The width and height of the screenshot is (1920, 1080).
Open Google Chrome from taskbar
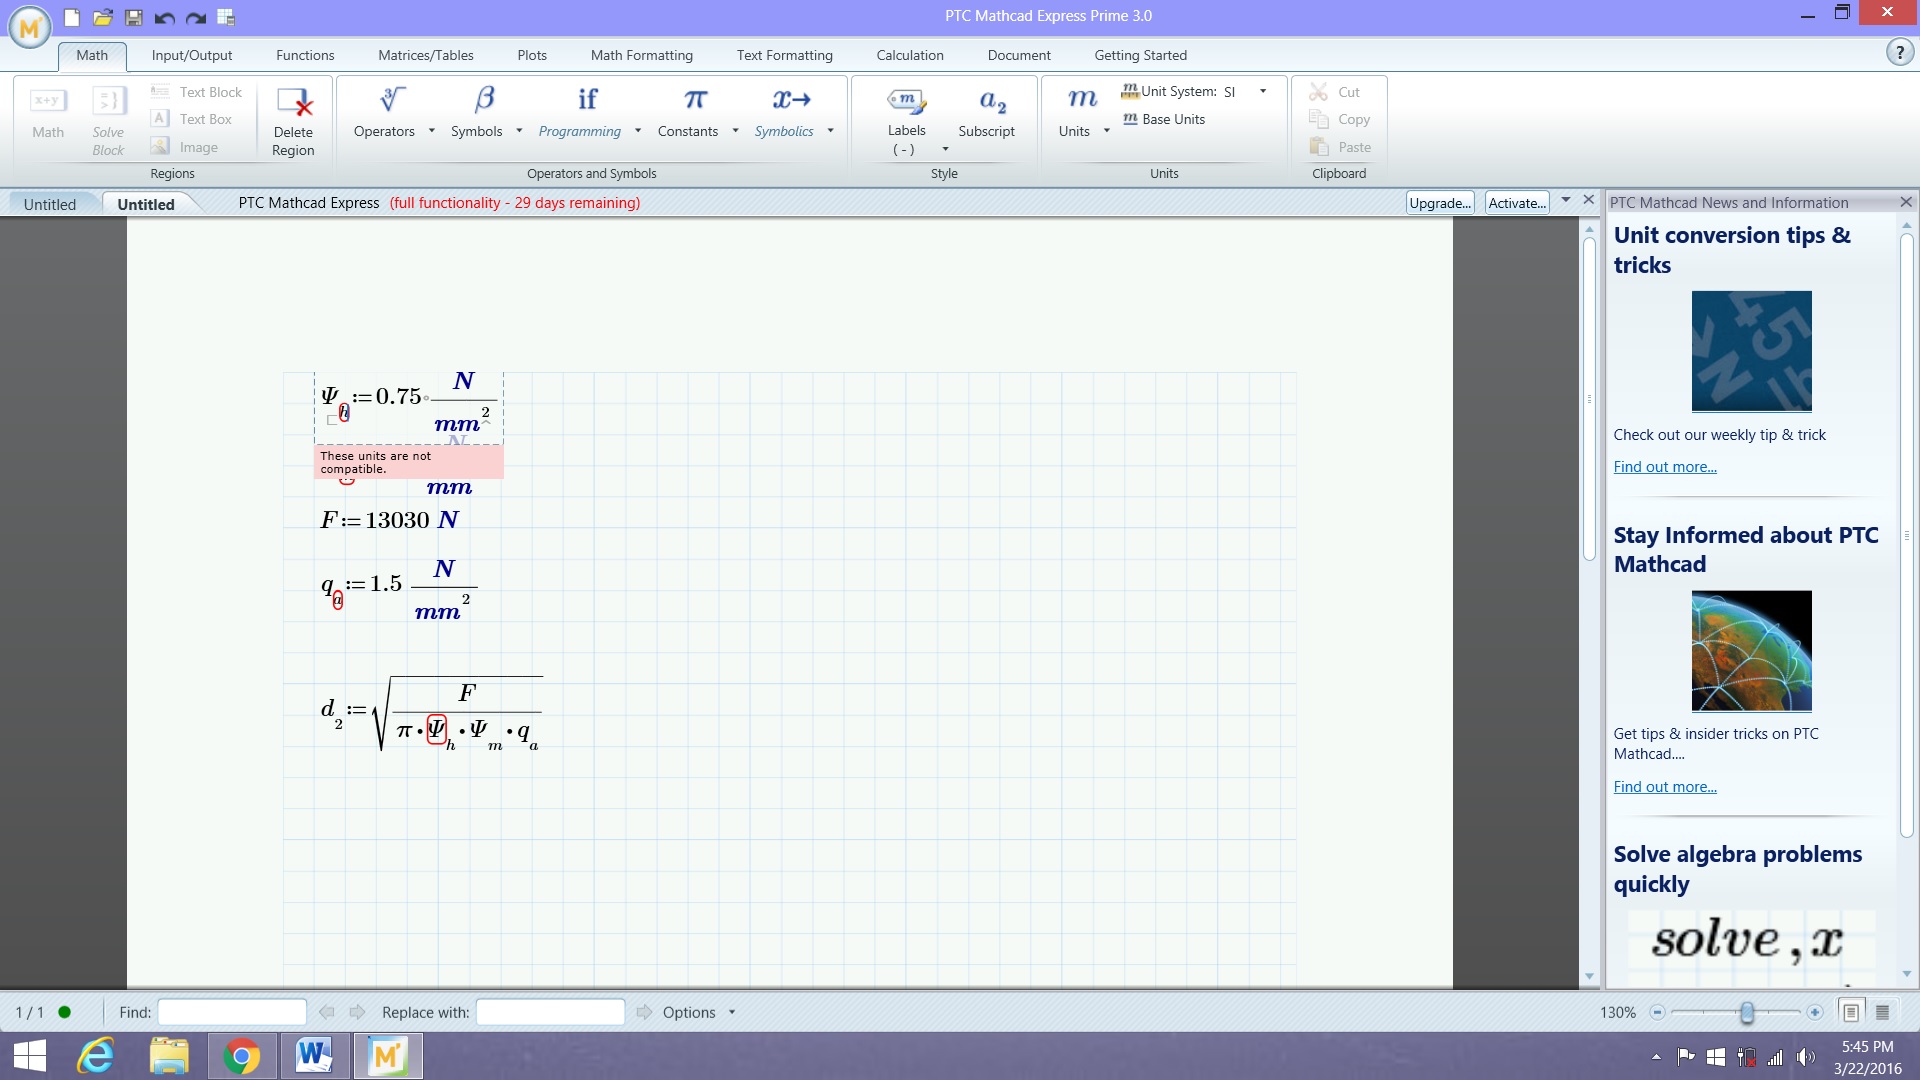coord(241,1056)
